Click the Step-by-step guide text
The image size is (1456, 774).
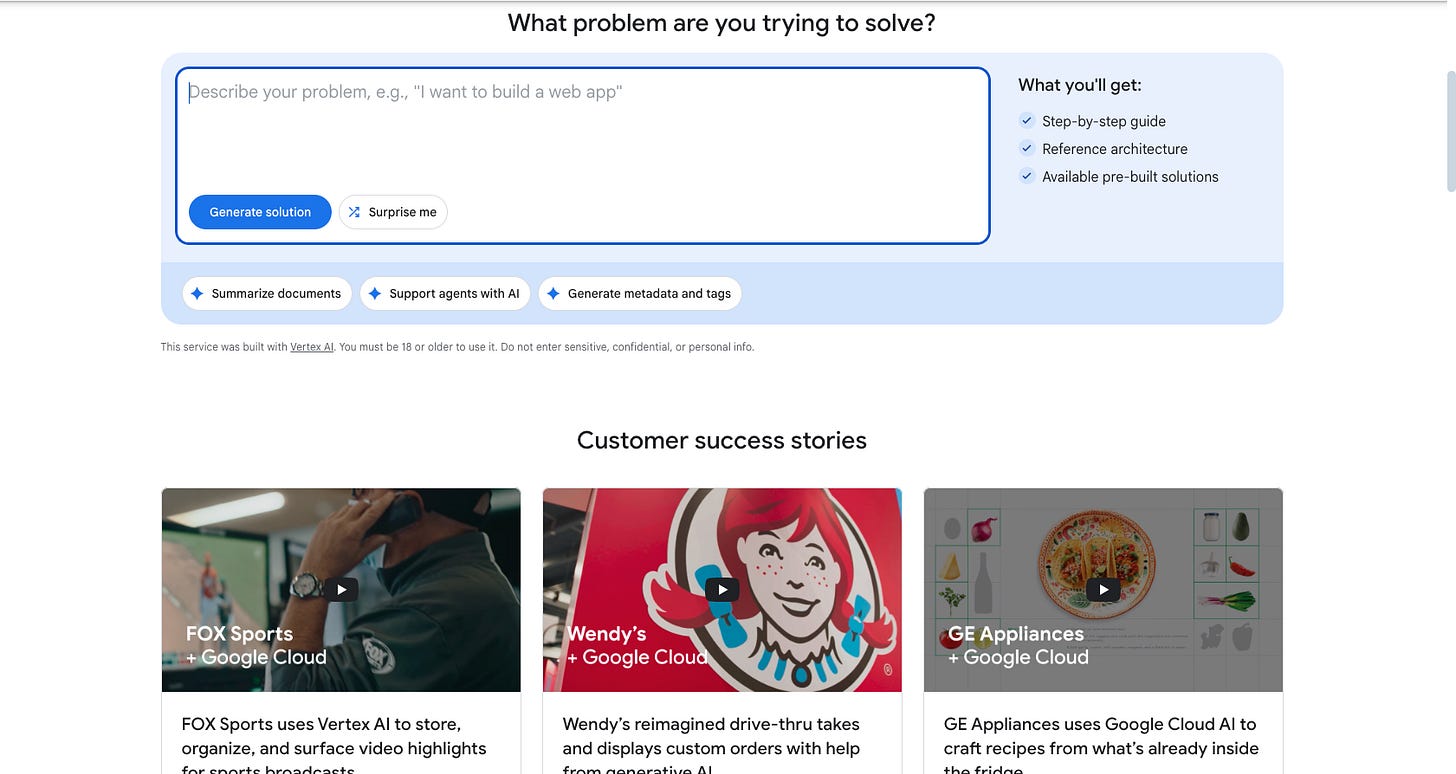tap(1104, 121)
